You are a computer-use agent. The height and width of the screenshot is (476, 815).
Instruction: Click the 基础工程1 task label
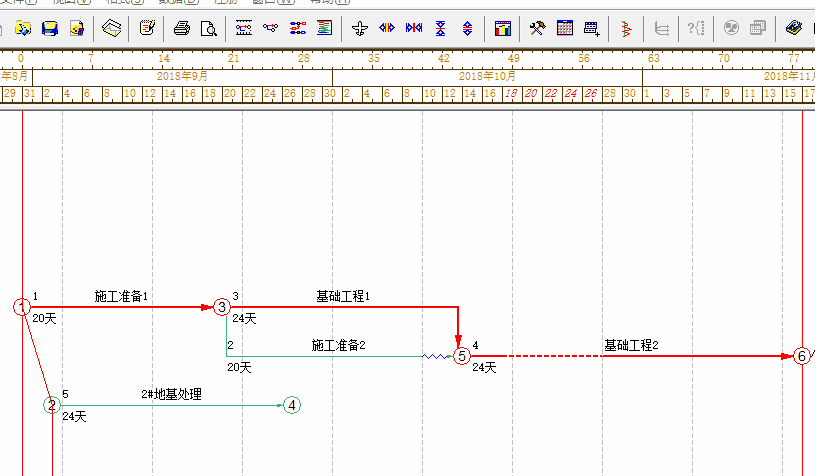pos(343,296)
